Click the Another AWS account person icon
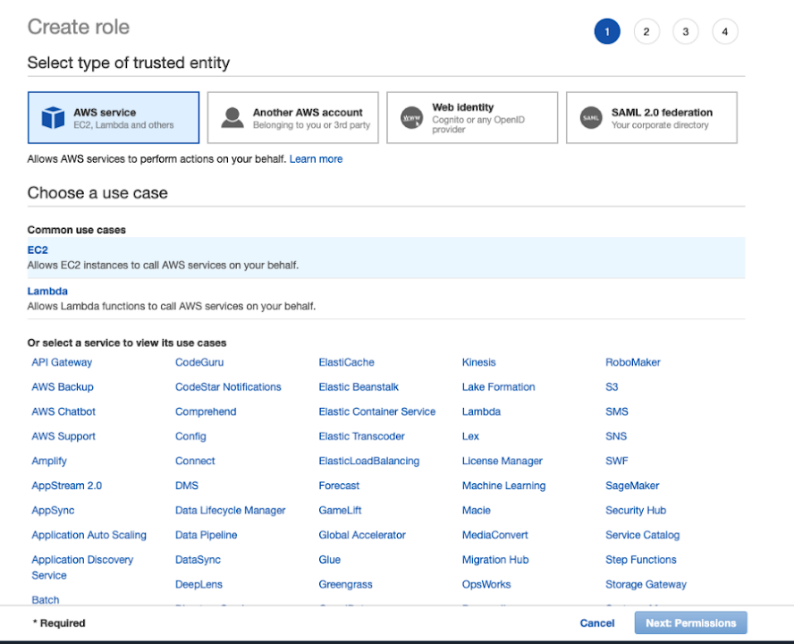Viewport: 794px width, 644px height. (232, 117)
